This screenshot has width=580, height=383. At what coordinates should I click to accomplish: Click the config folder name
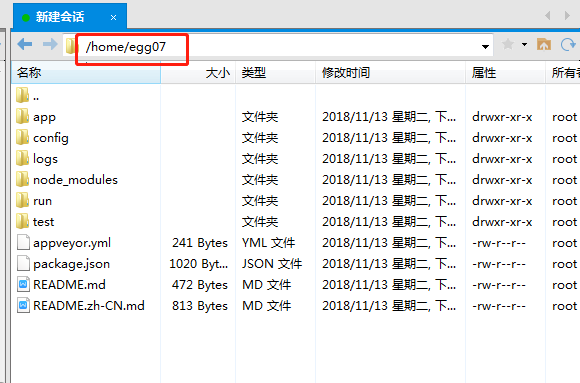(51, 138)
